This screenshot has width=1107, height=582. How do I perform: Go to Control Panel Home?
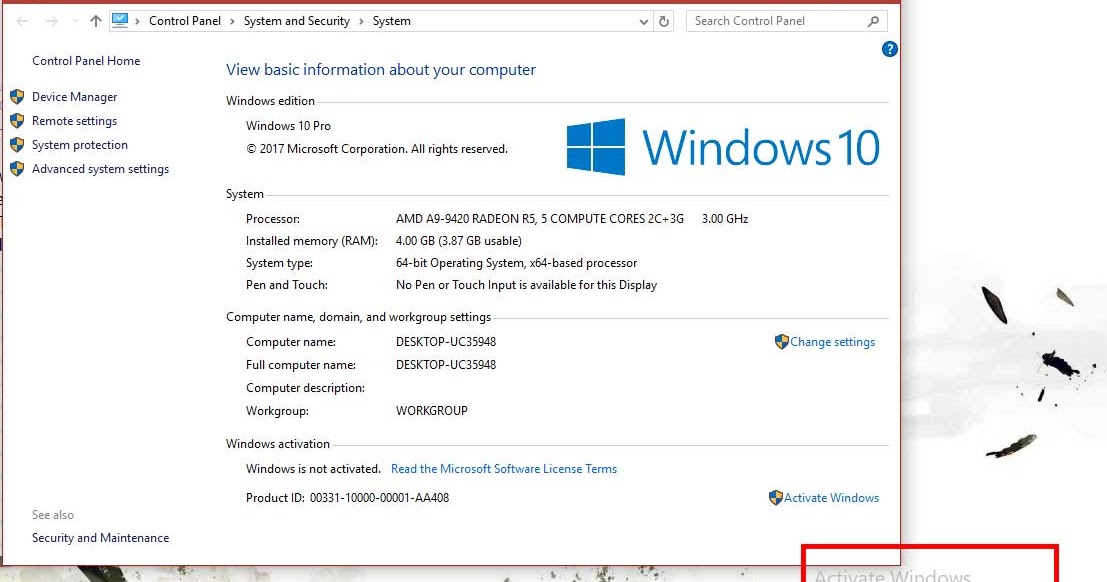(x=86, y=61)
